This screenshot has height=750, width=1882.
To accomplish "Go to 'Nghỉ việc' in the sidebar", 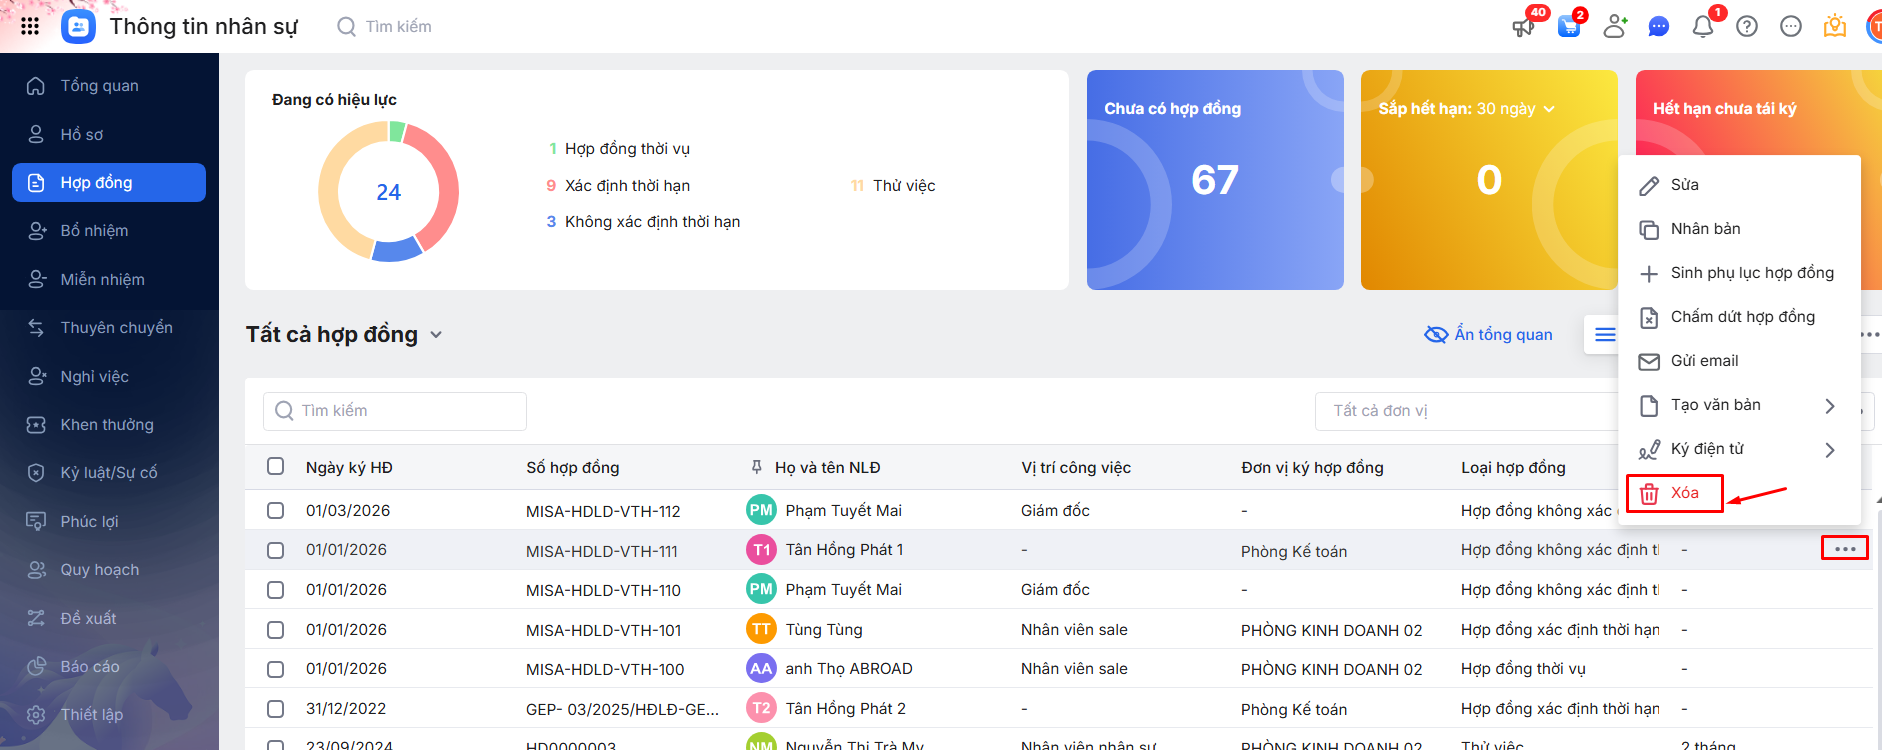I will tap(94, 376).
